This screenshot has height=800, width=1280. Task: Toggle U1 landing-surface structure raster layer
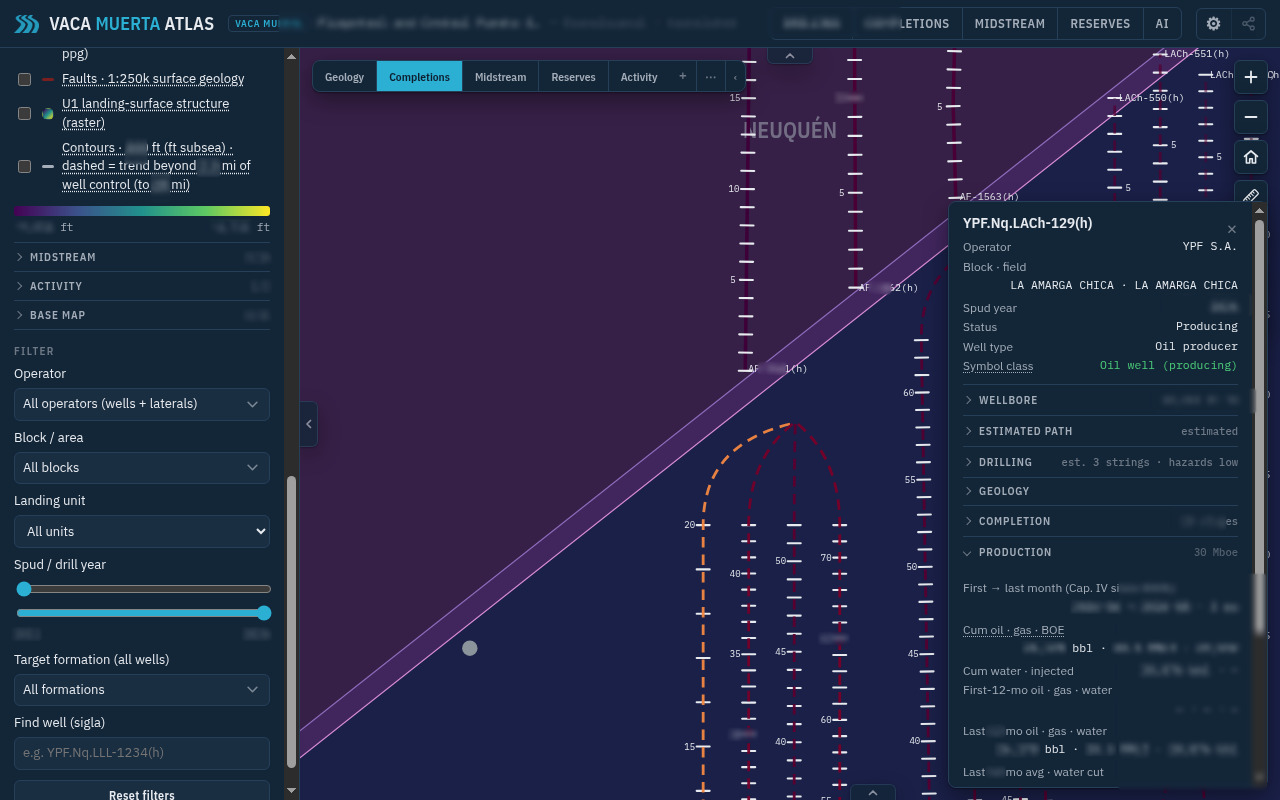(x=24, y=113)
